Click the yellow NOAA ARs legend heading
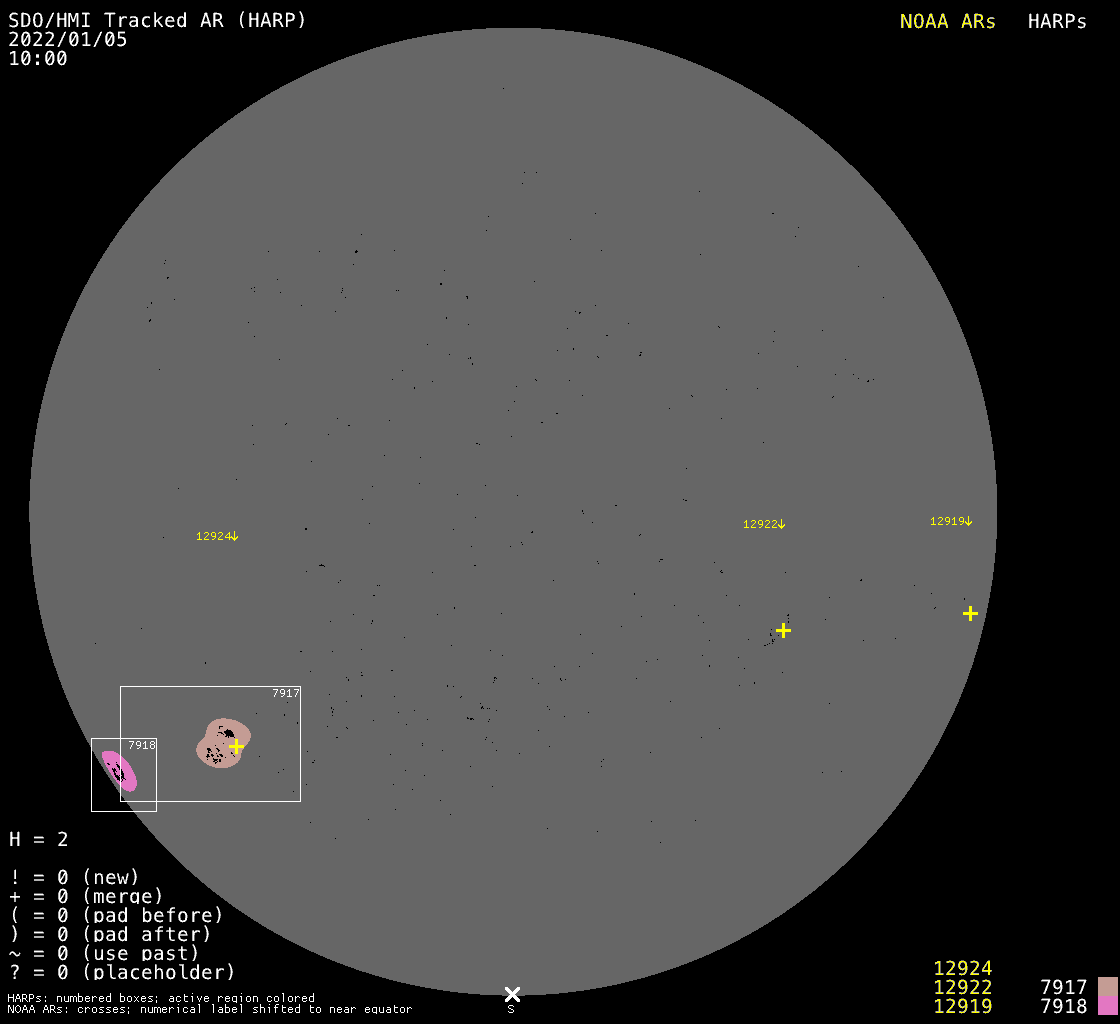Viewport: 1120px width, 1024px height. [x=947, y=22]
